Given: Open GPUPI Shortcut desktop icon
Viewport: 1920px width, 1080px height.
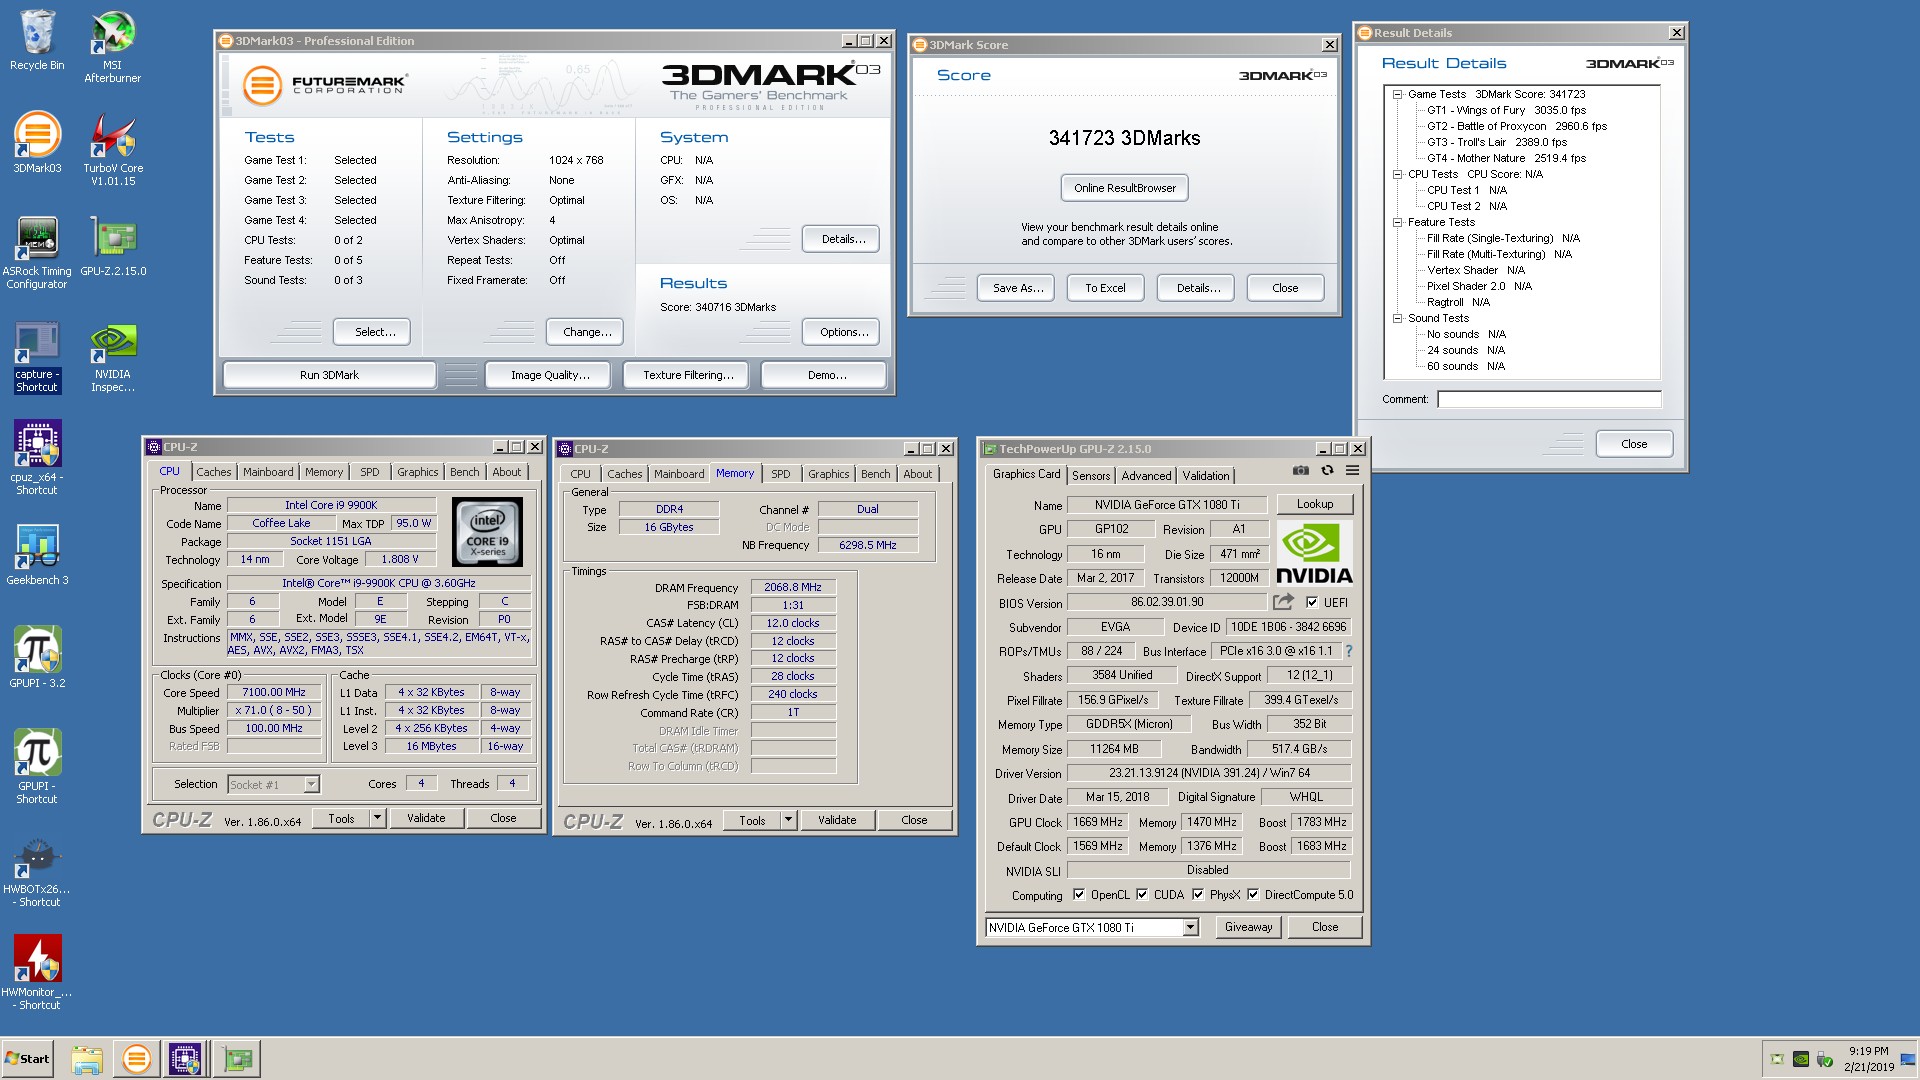Looking at the screenshot, I should (x=37, y=766).
